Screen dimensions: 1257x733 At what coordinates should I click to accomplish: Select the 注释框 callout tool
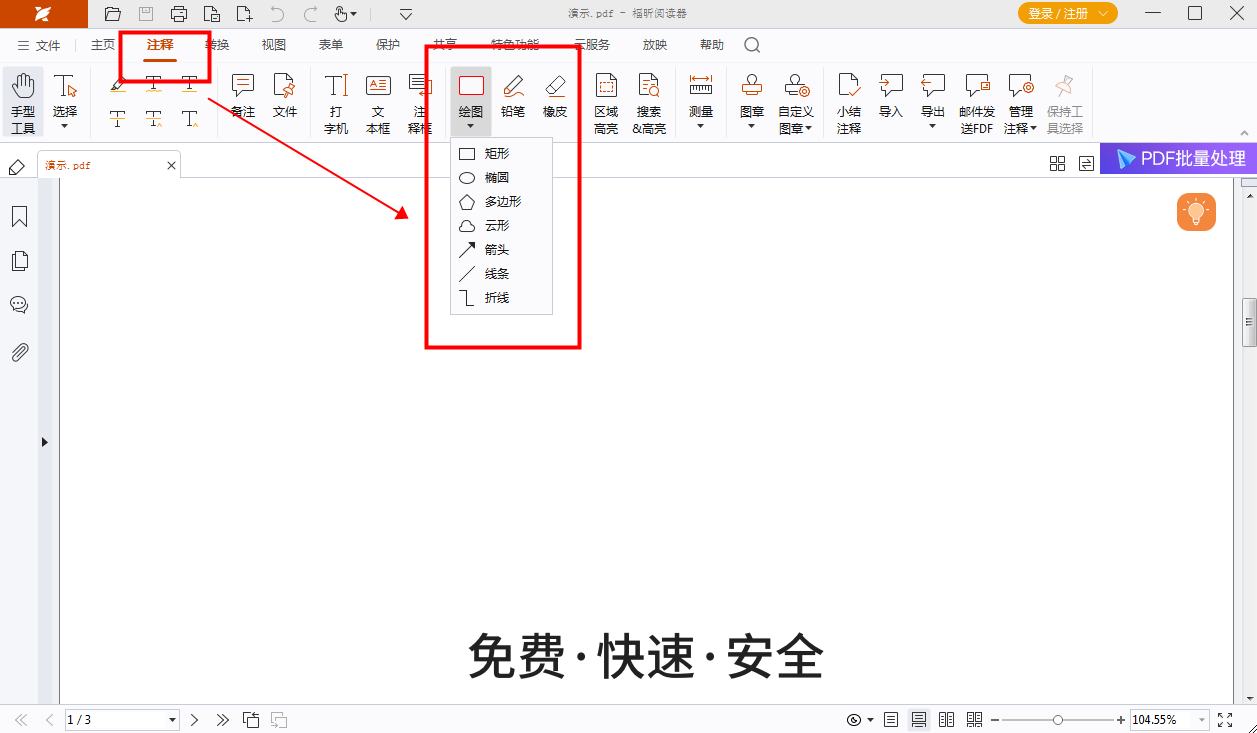pyautogui.click(x=420, y=103)
